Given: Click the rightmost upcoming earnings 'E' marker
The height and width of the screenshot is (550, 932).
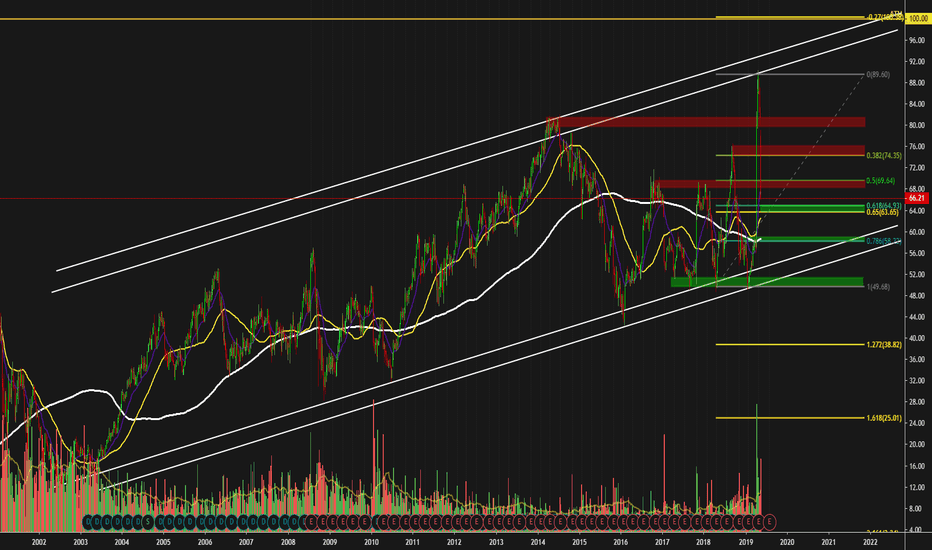Looking at the screenshot, I should [770, 522].
